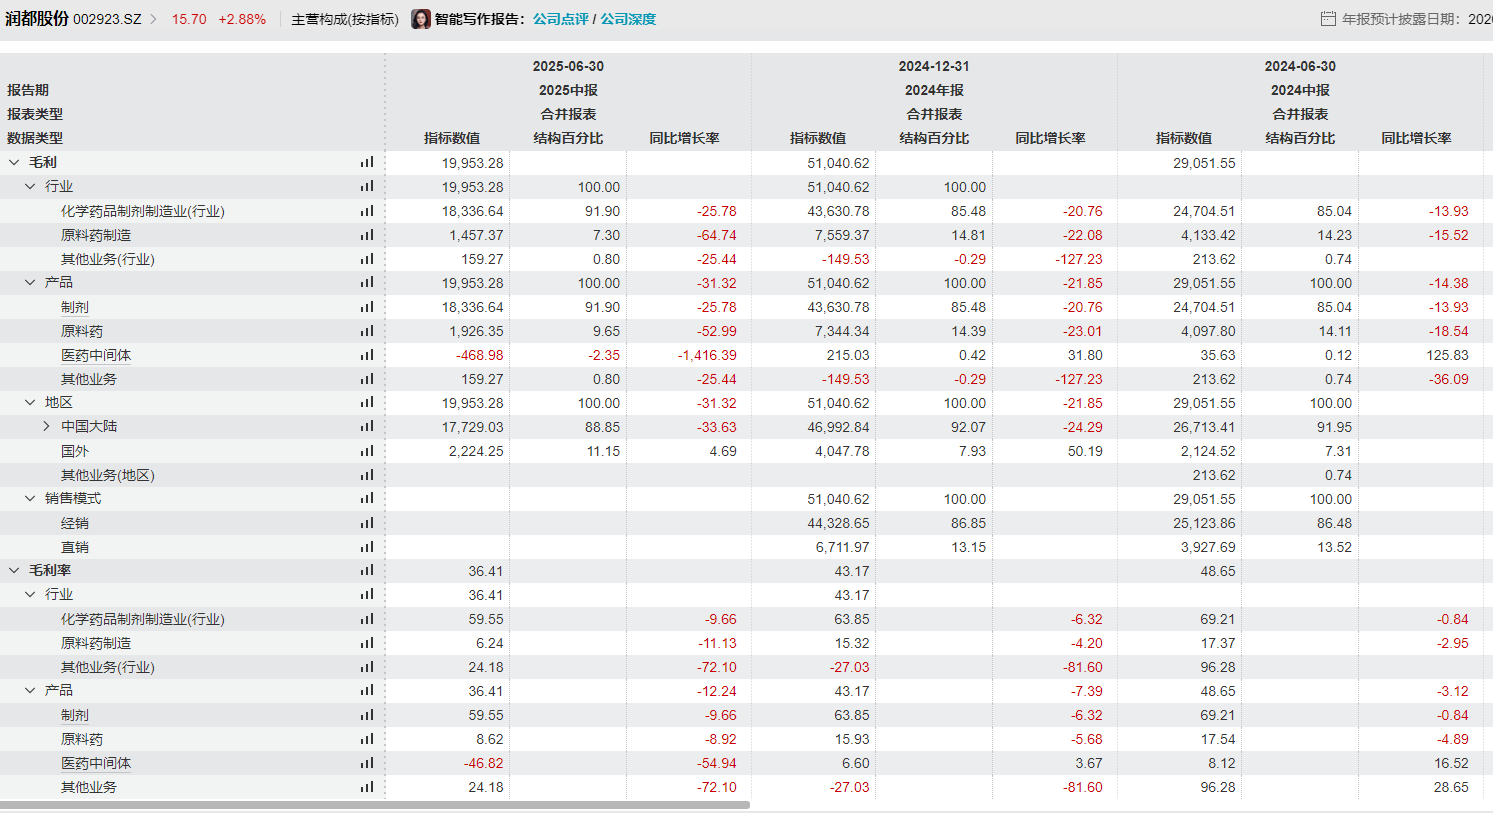Open the 公司点评 link
Screen dimensions: 1493x813
coord(560,19)
